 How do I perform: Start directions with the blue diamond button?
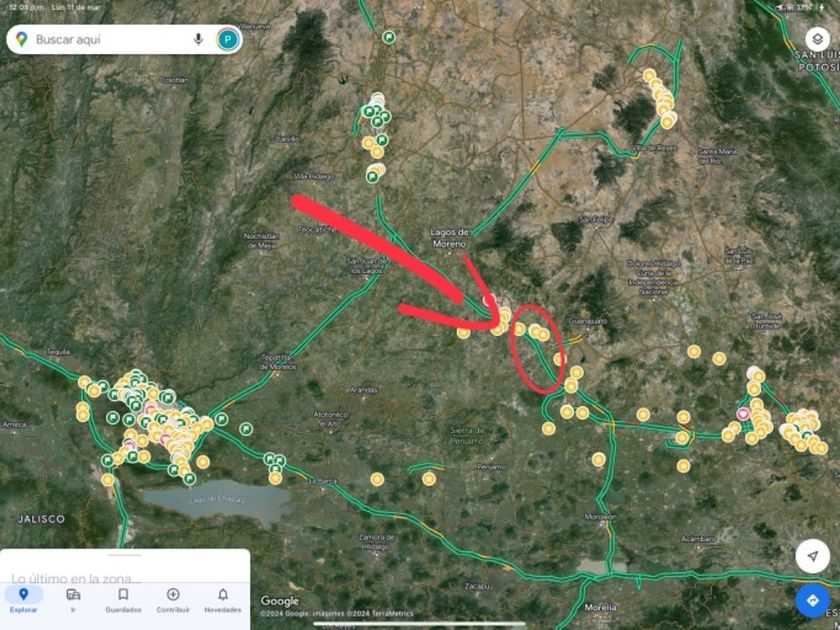click(x=813, y=601)
